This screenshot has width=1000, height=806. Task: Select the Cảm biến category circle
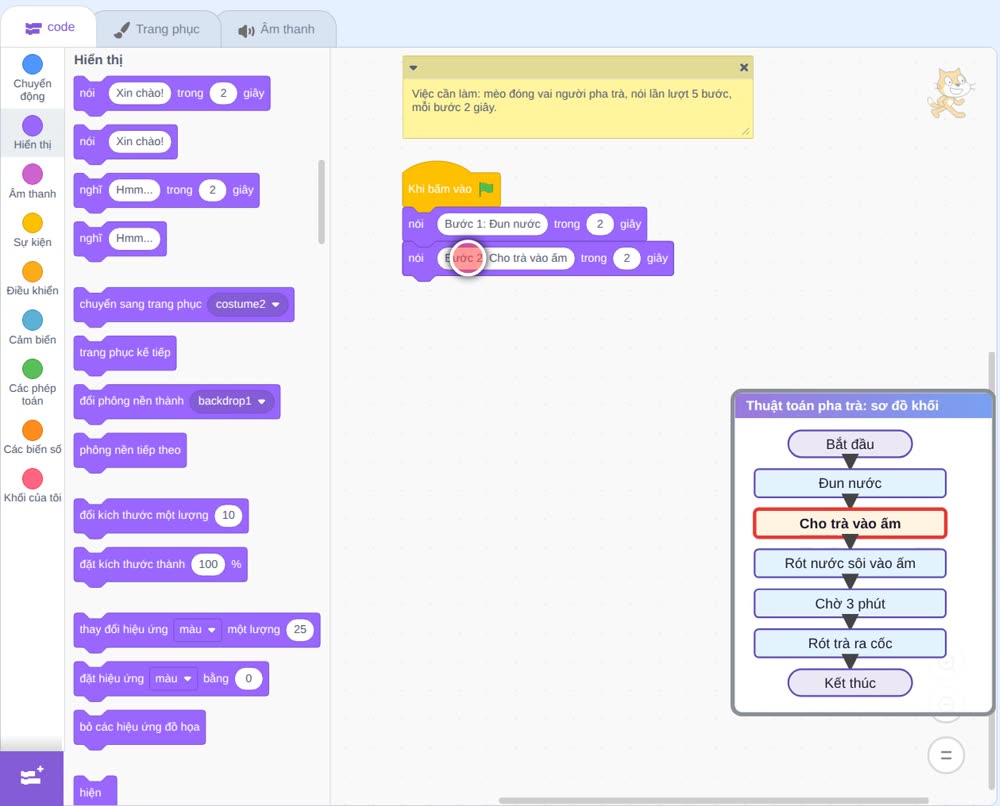coord(33,320)
